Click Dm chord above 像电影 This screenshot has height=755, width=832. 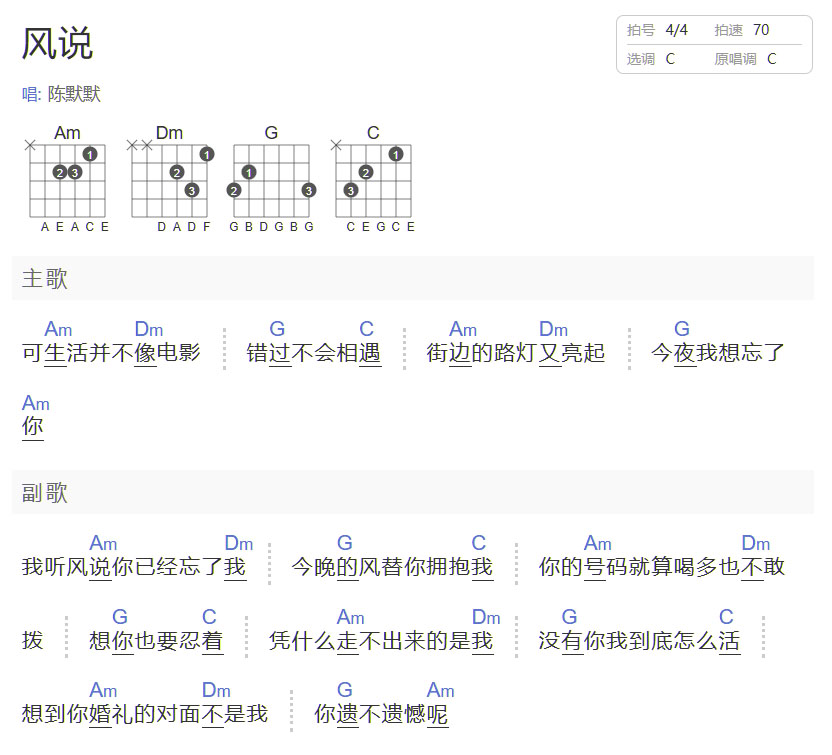pos(149,329)
